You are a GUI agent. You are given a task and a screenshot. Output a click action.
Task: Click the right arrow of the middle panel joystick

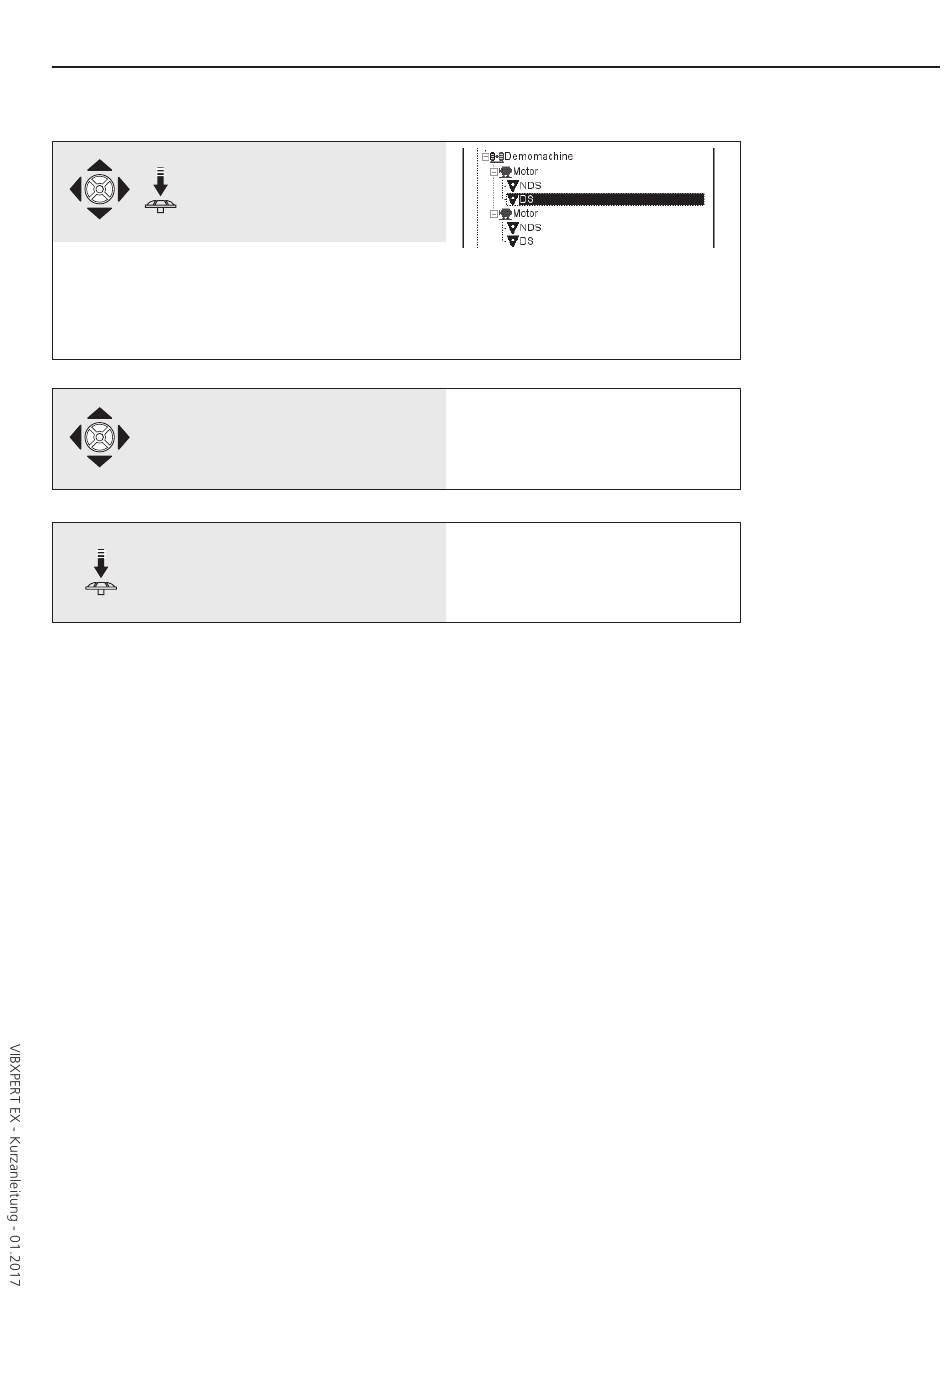(x=124, y=437)
